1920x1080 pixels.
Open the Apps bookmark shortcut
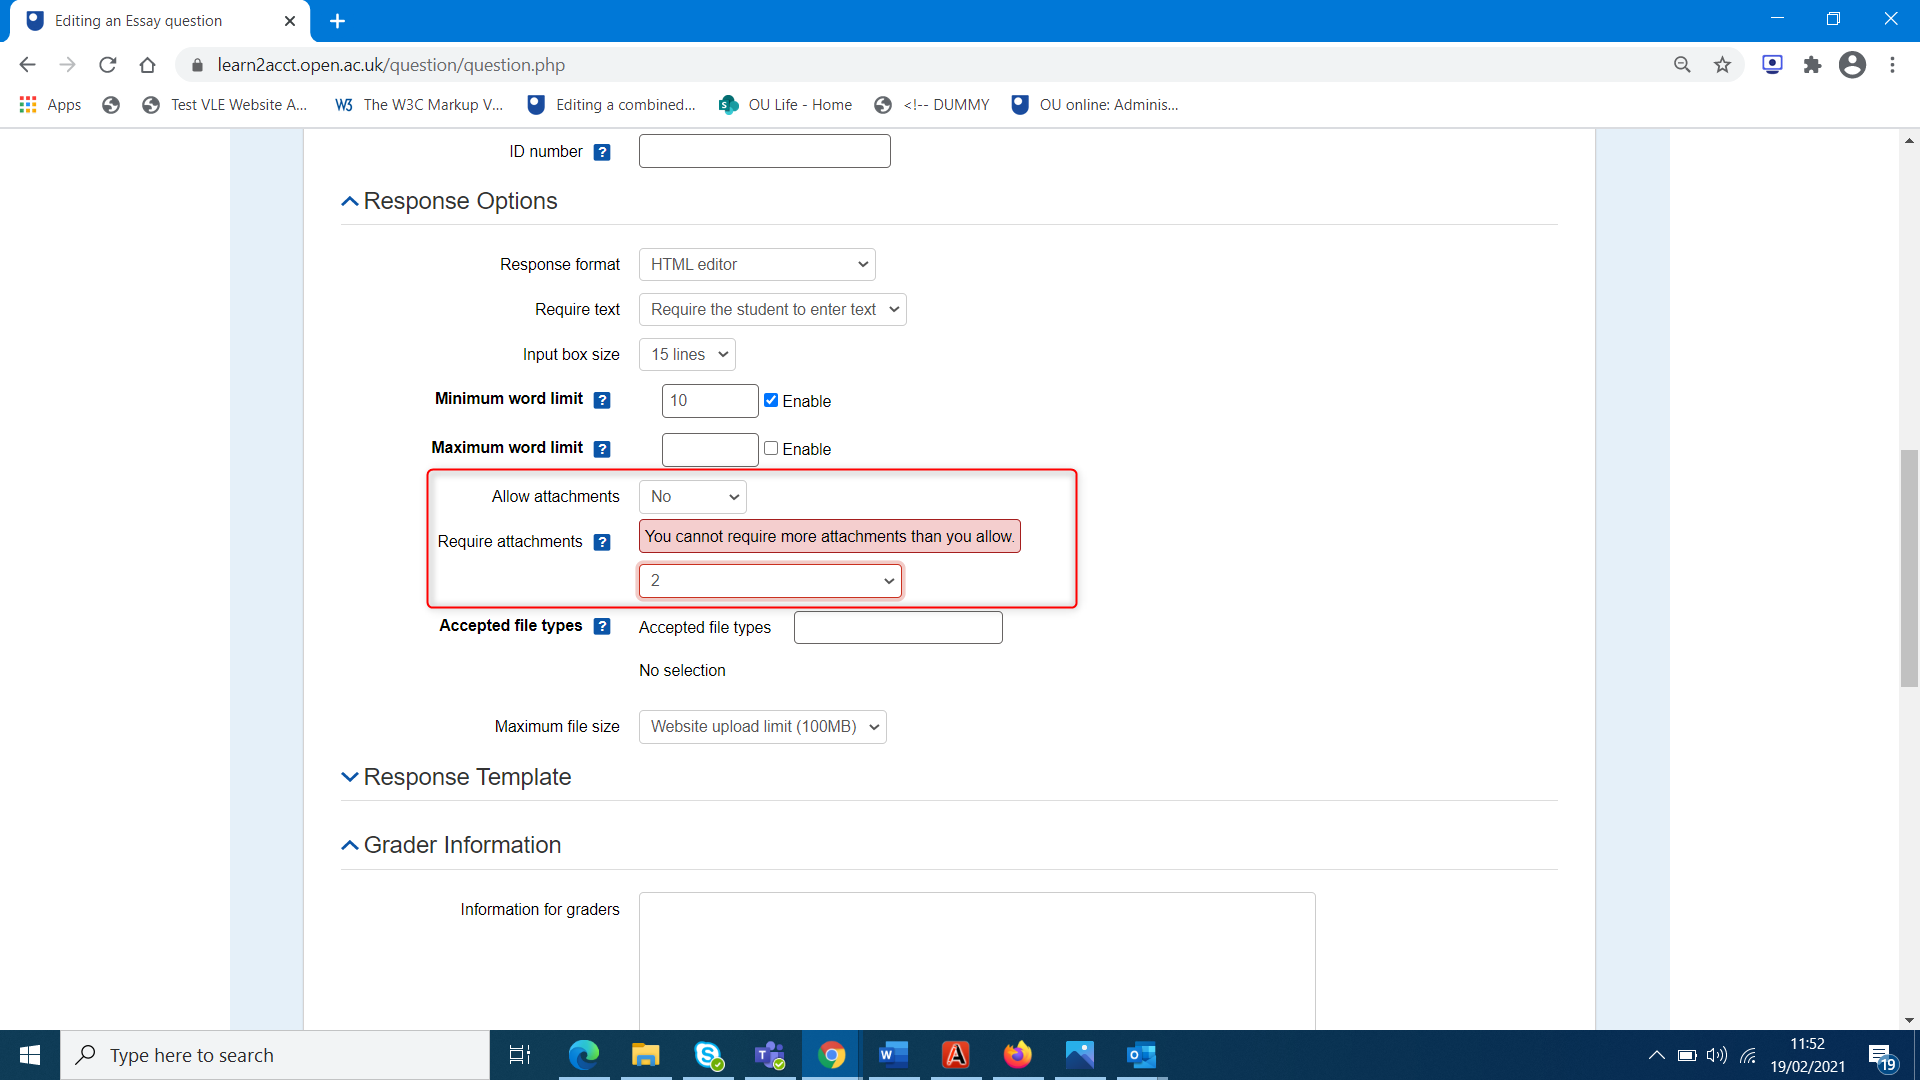(x=50, y=105)
